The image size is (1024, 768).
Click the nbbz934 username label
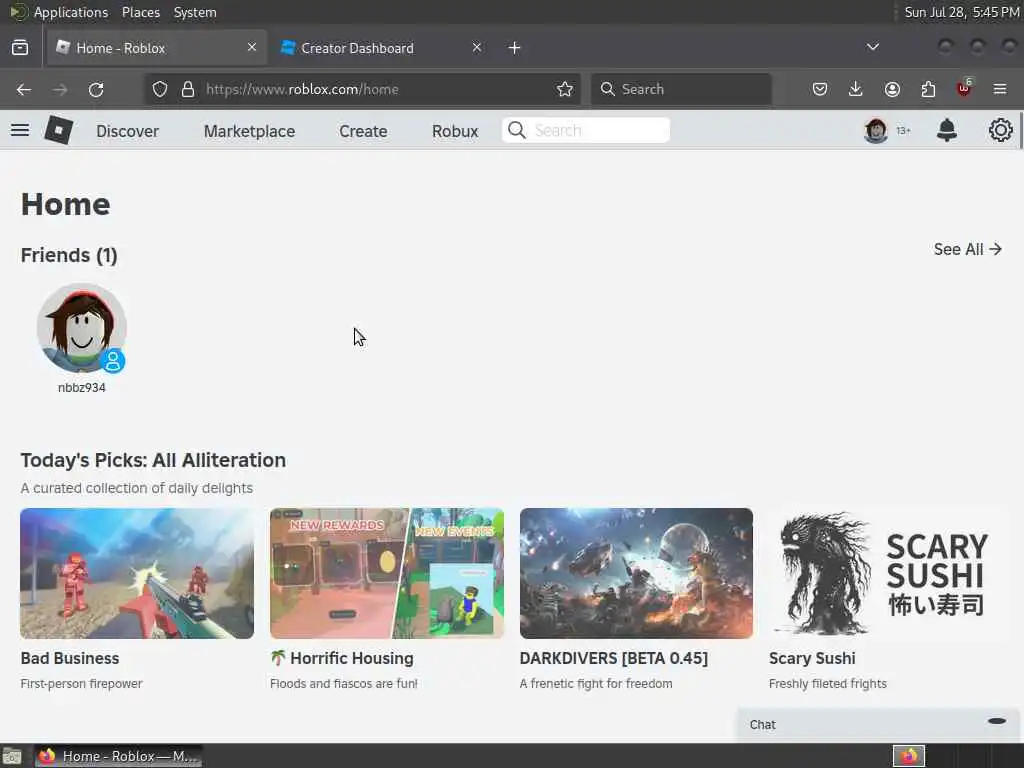coord(82,387)
